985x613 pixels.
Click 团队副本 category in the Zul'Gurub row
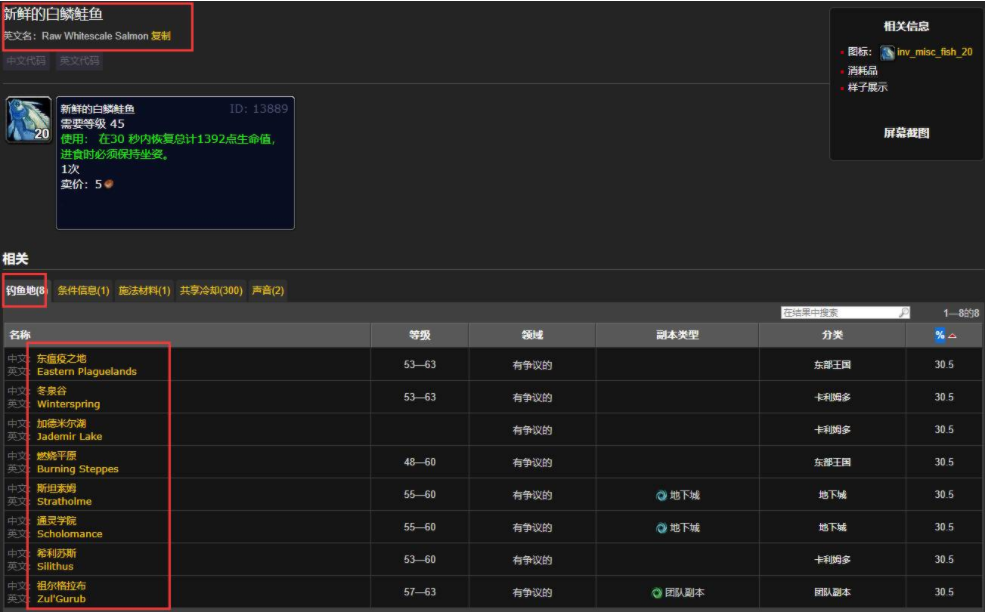click(832, 593)
